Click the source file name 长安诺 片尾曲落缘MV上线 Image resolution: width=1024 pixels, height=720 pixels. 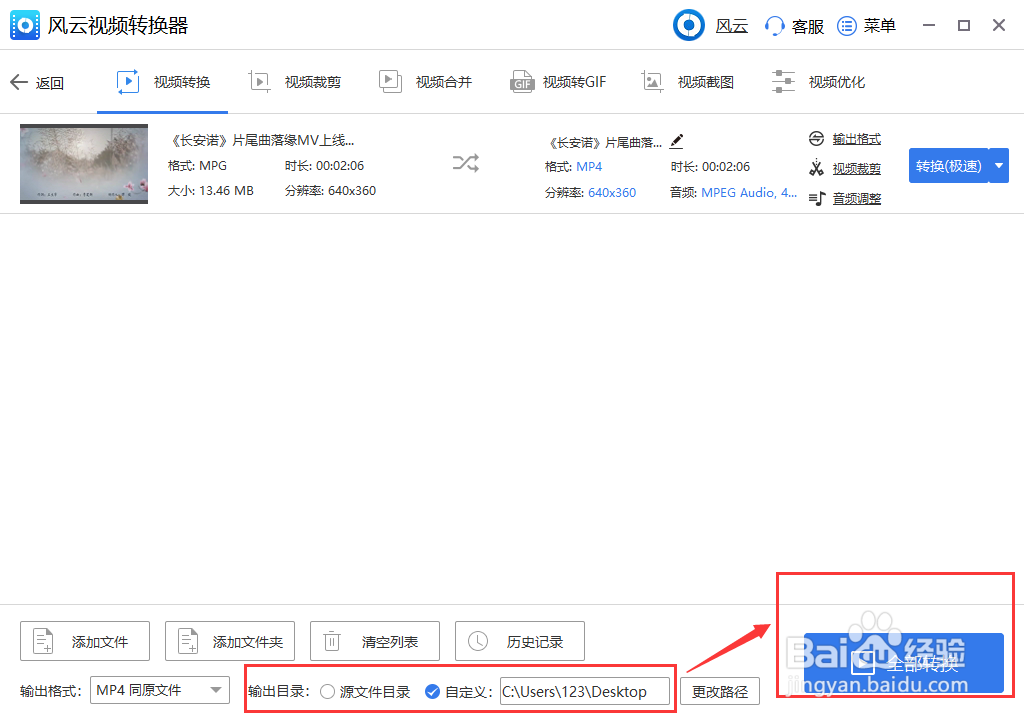tap(262, 140)
